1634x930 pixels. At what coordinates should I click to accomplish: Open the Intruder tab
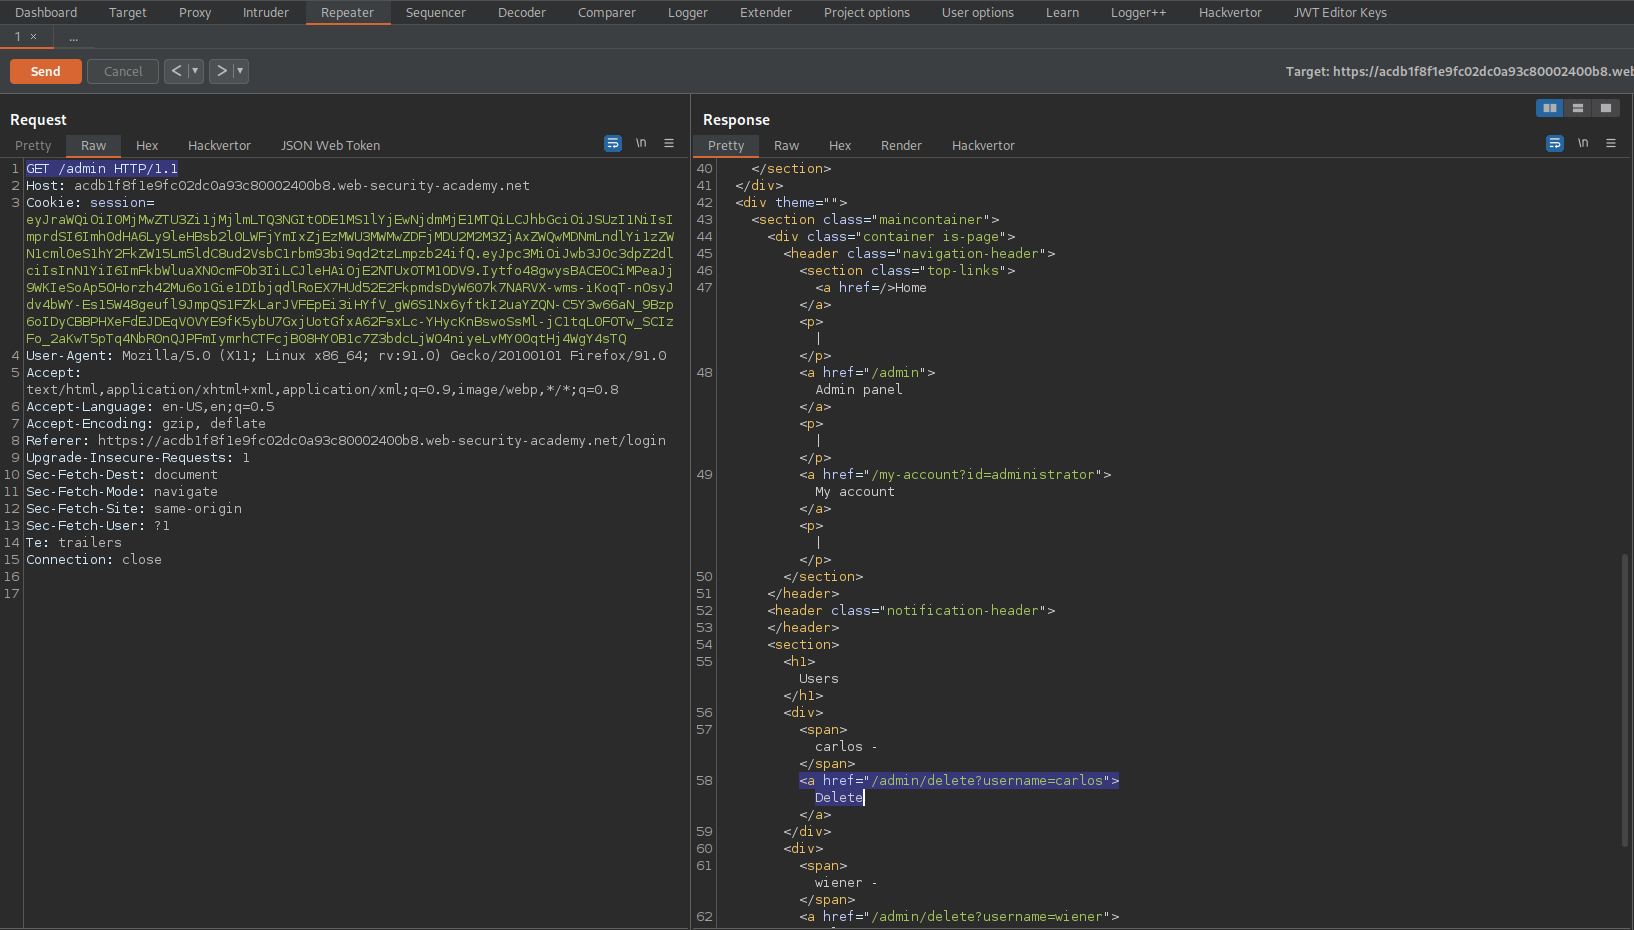pos(265,13)
